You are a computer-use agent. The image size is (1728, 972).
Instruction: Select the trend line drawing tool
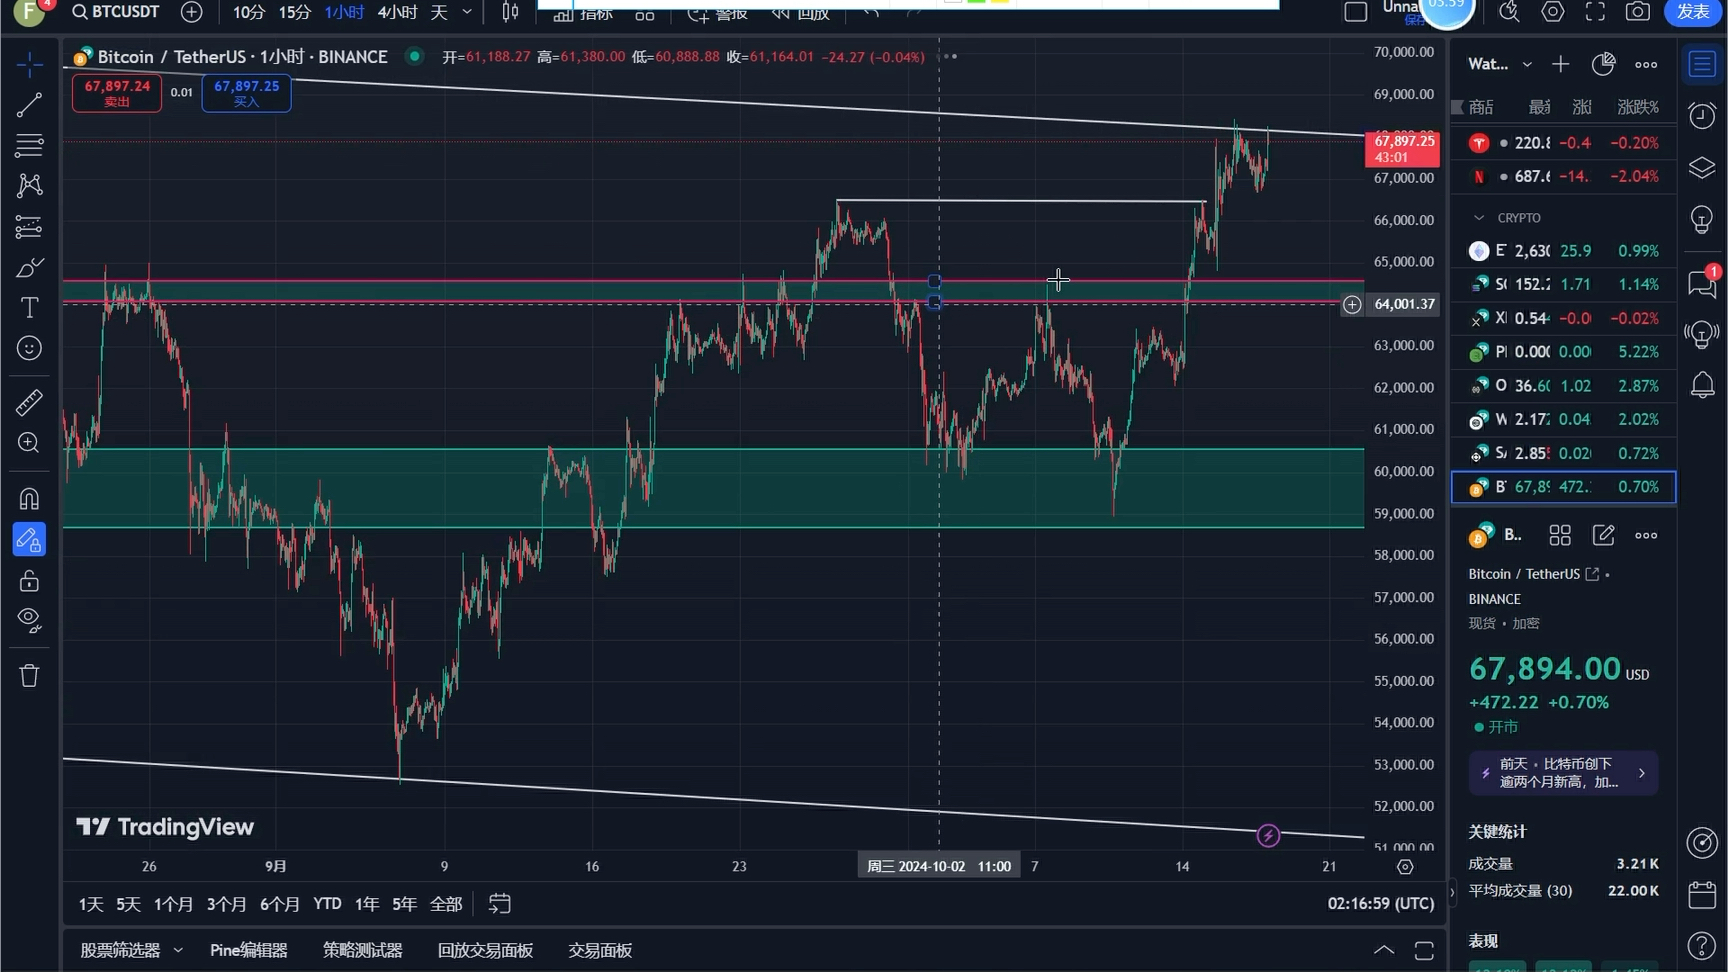pyautogui.click(x=29, y=105)
